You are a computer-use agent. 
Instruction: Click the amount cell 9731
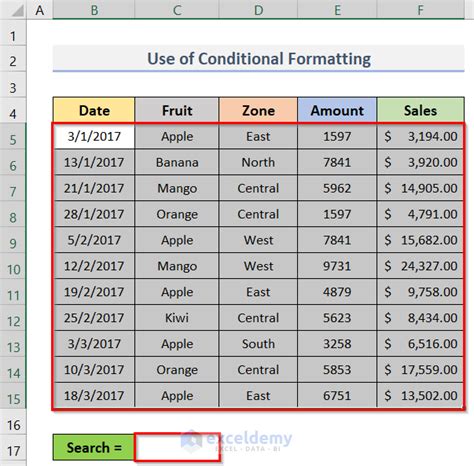[337, 266]
